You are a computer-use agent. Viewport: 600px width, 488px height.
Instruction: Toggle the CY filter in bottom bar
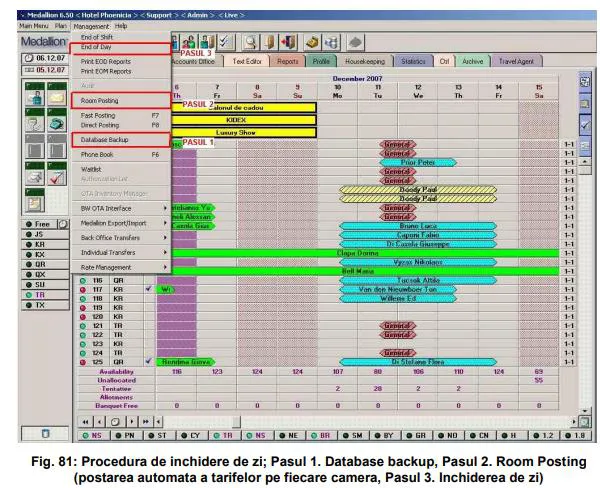click(192, 436)
